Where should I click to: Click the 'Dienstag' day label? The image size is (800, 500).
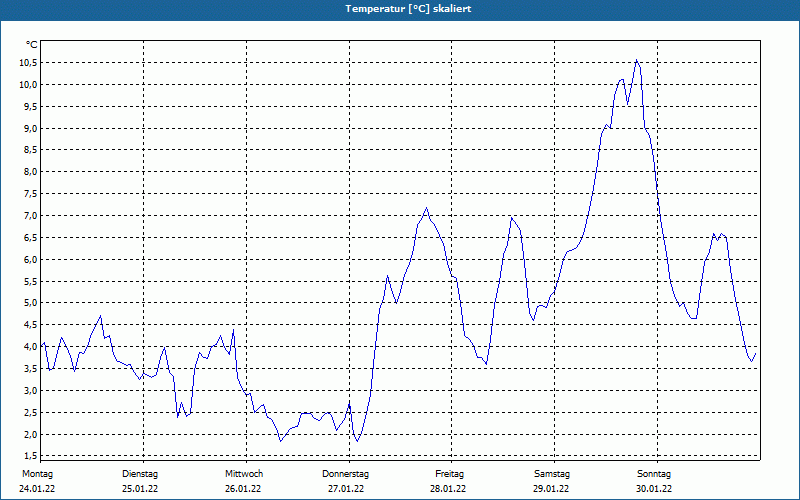coord(140,474)
